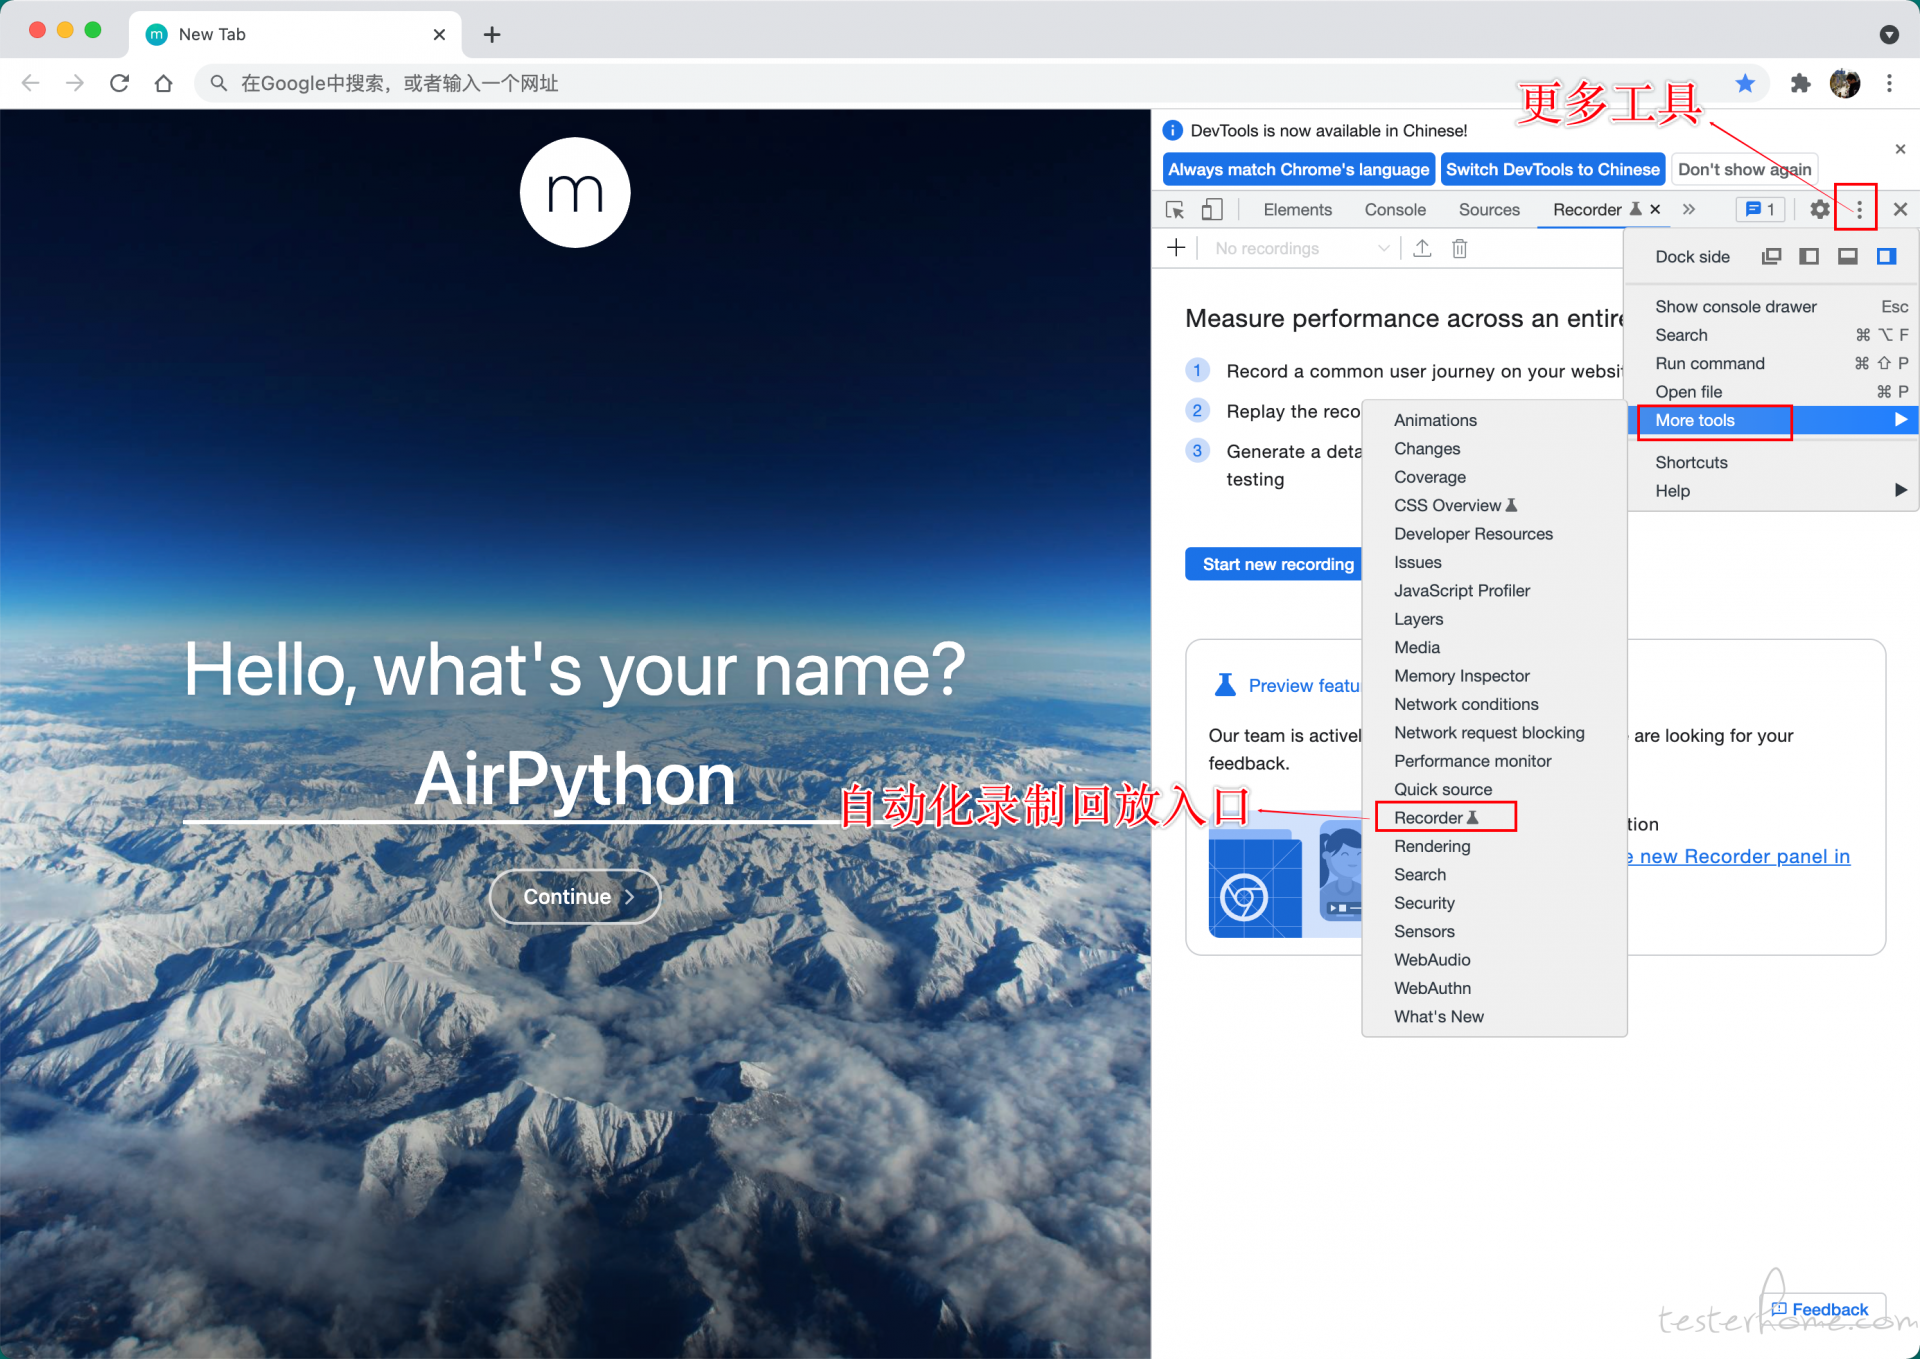The image size is (1920, 1359).
Task: Go to the home page icon
Action: (x=163, y=84)
